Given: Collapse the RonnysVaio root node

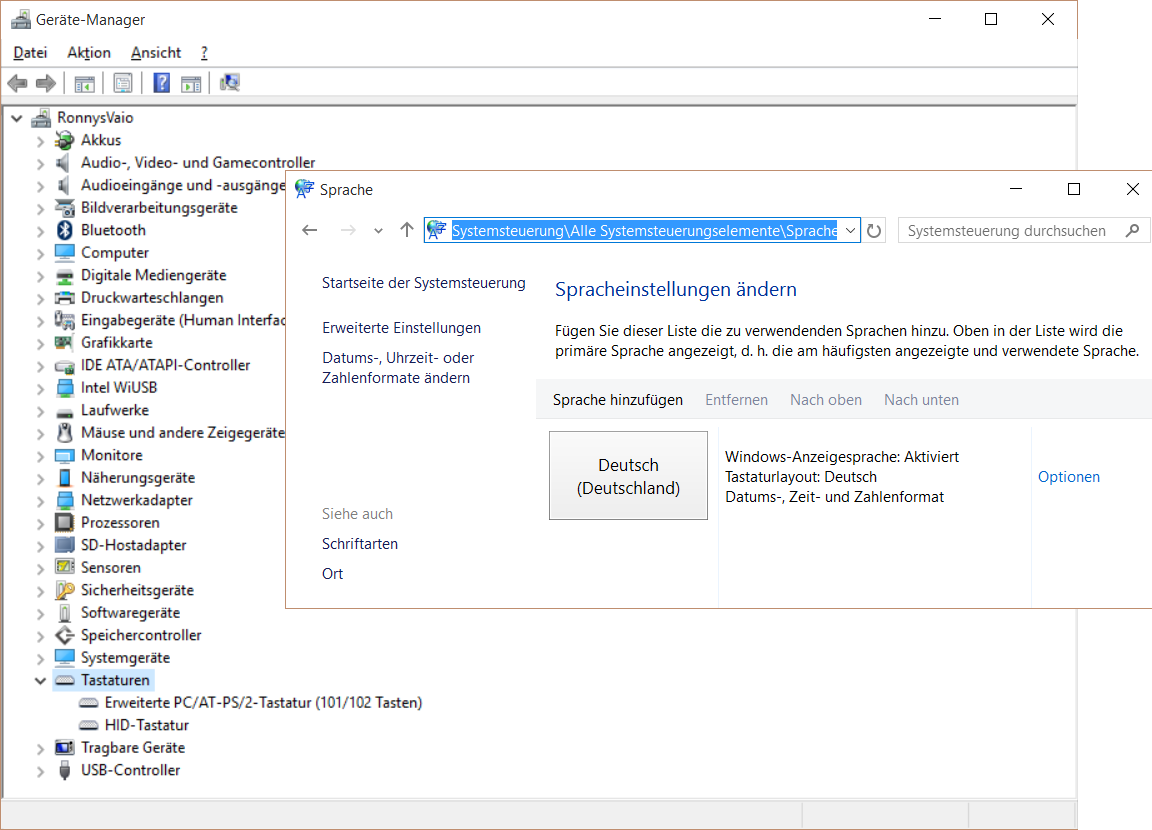Looking at the screenshot, I should (17, 118).
